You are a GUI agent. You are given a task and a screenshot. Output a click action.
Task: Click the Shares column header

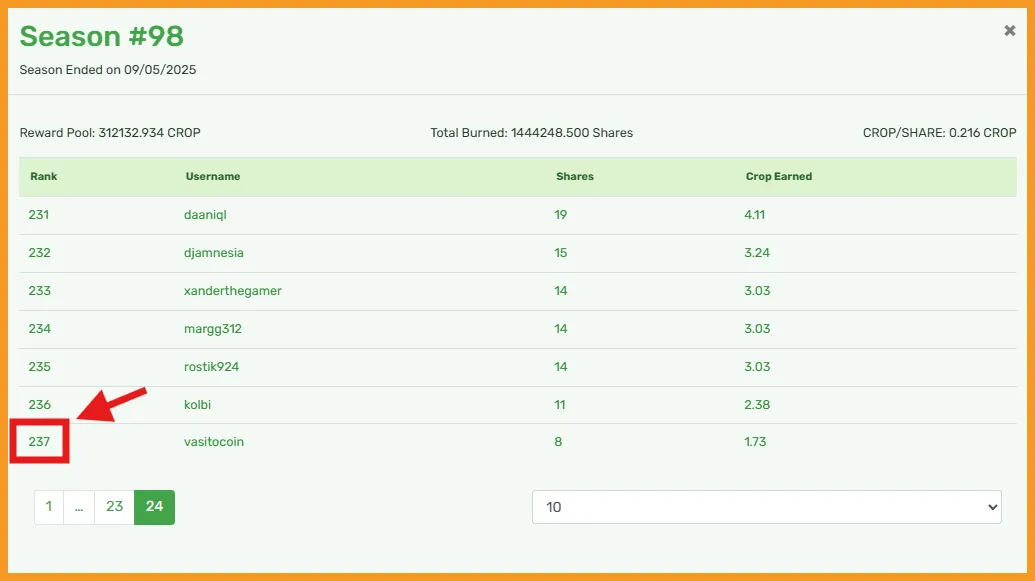tap(575, 176)
